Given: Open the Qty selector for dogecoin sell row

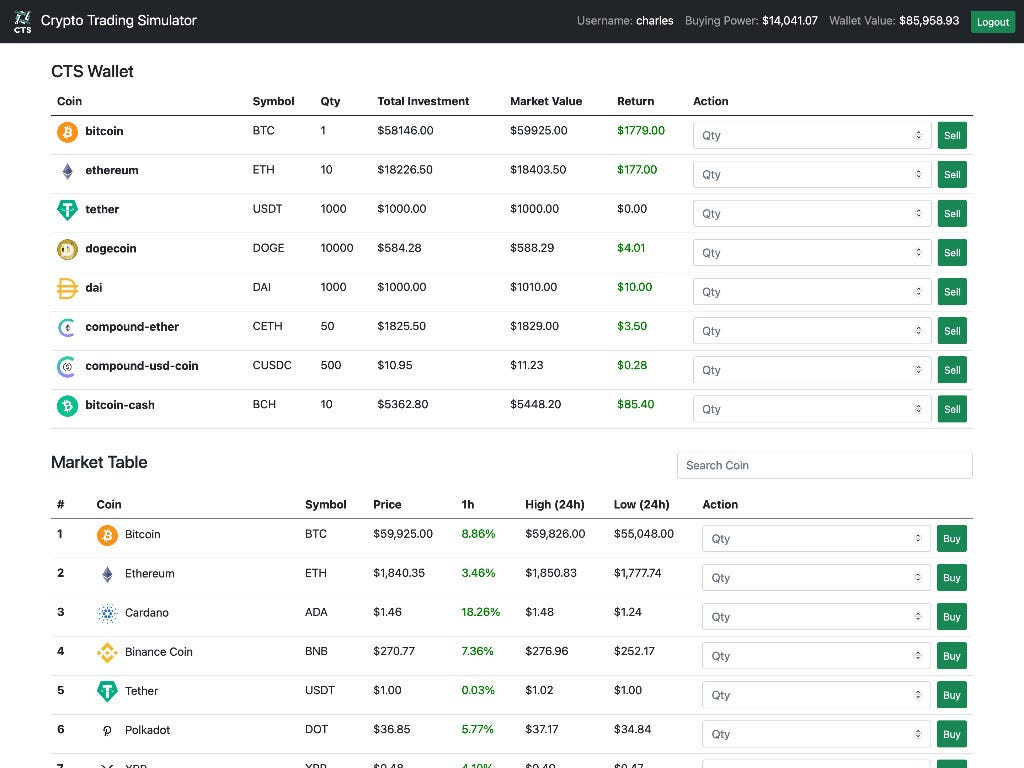Looking at the screenshot, I should (x=811, y=252).
